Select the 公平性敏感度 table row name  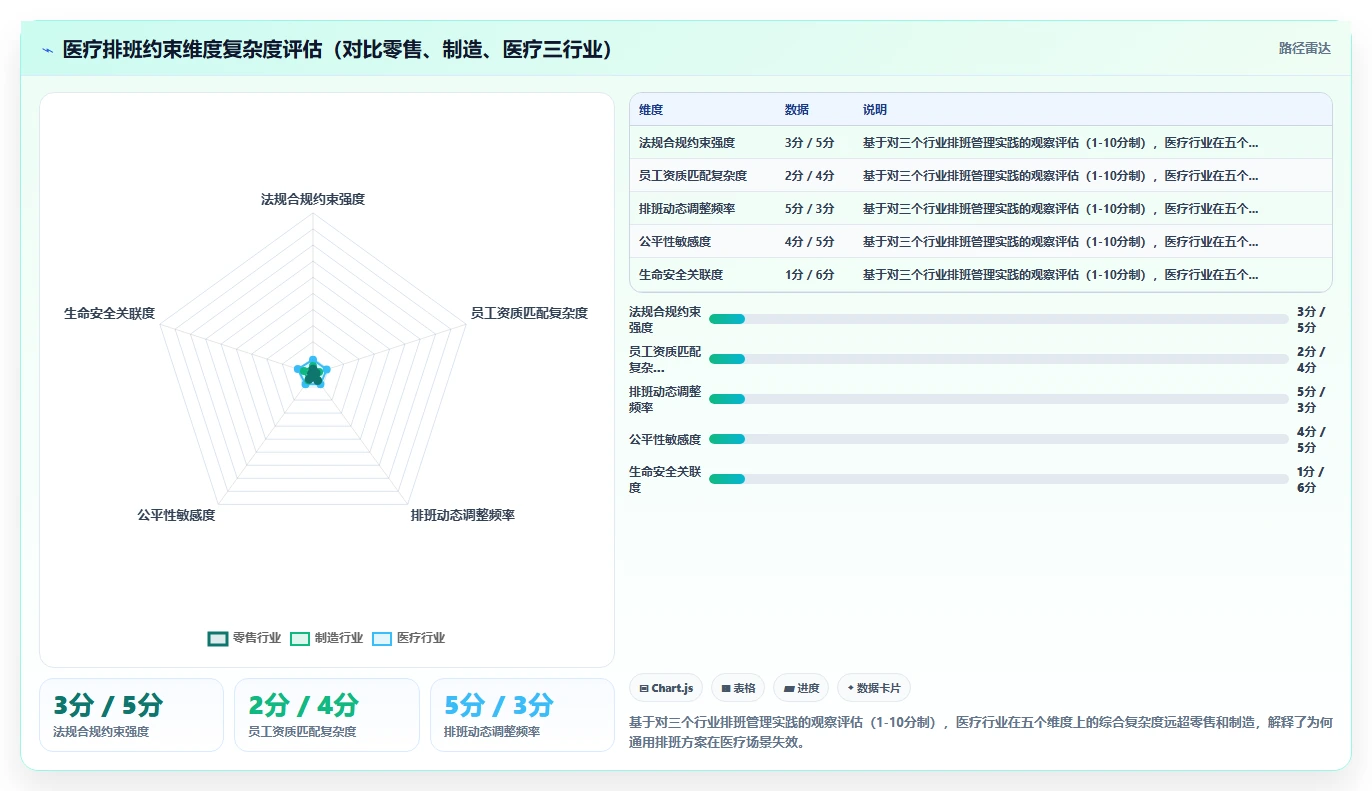coord(675,242)
